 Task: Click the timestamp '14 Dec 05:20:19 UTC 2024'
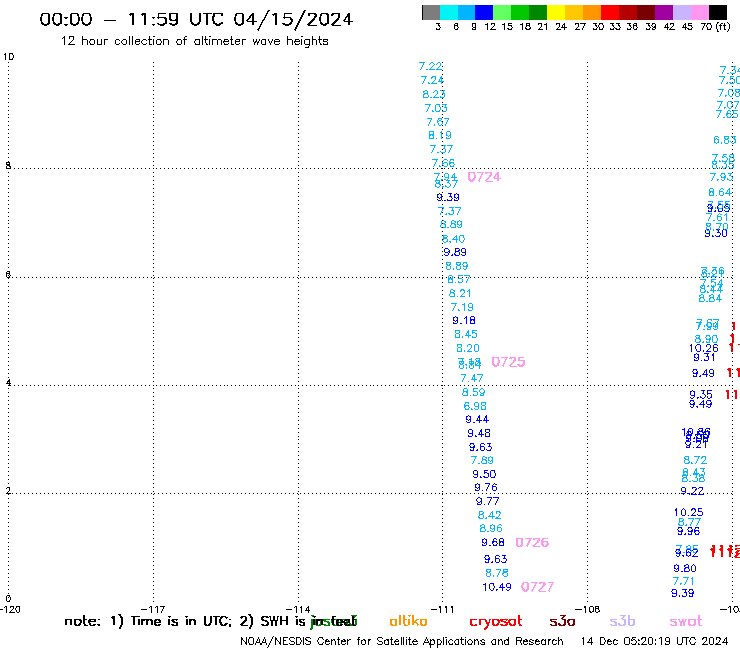654,641
